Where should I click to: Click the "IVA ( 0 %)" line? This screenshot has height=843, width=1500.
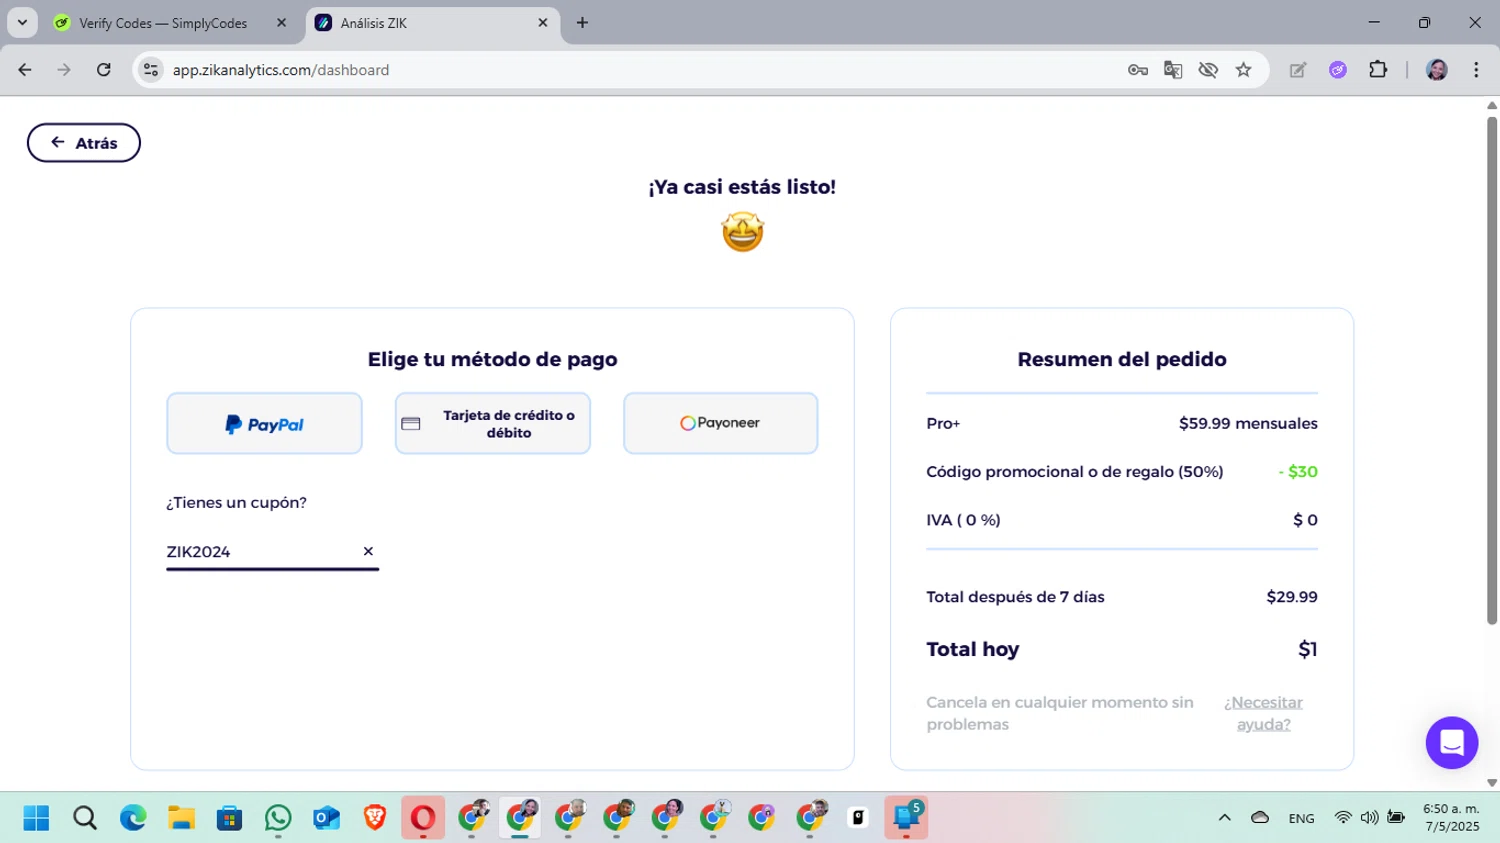[963, 520]
